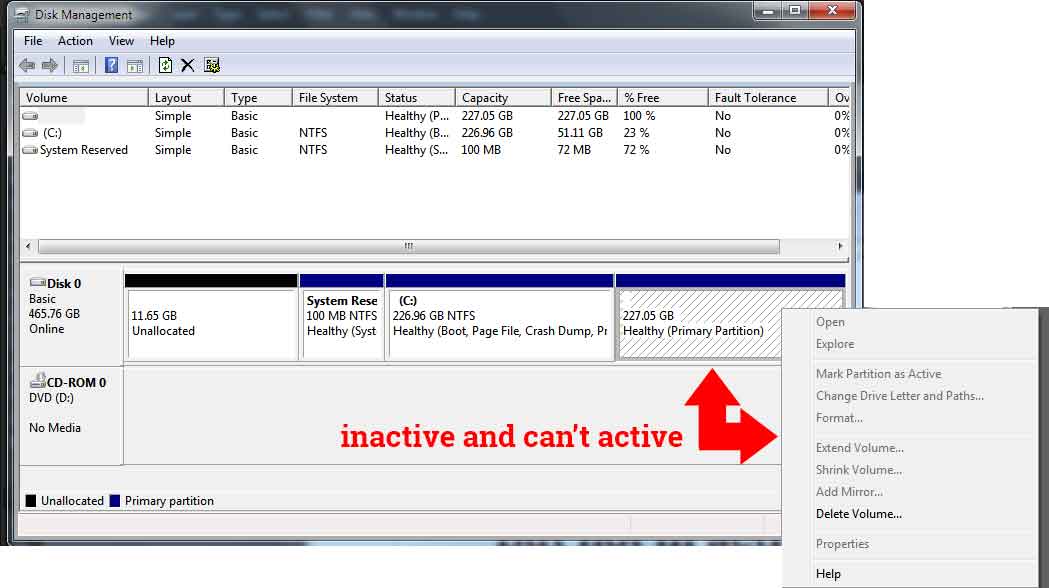
Task: Click the blue Primary partition legend swatch
Action: click(113, 500)
